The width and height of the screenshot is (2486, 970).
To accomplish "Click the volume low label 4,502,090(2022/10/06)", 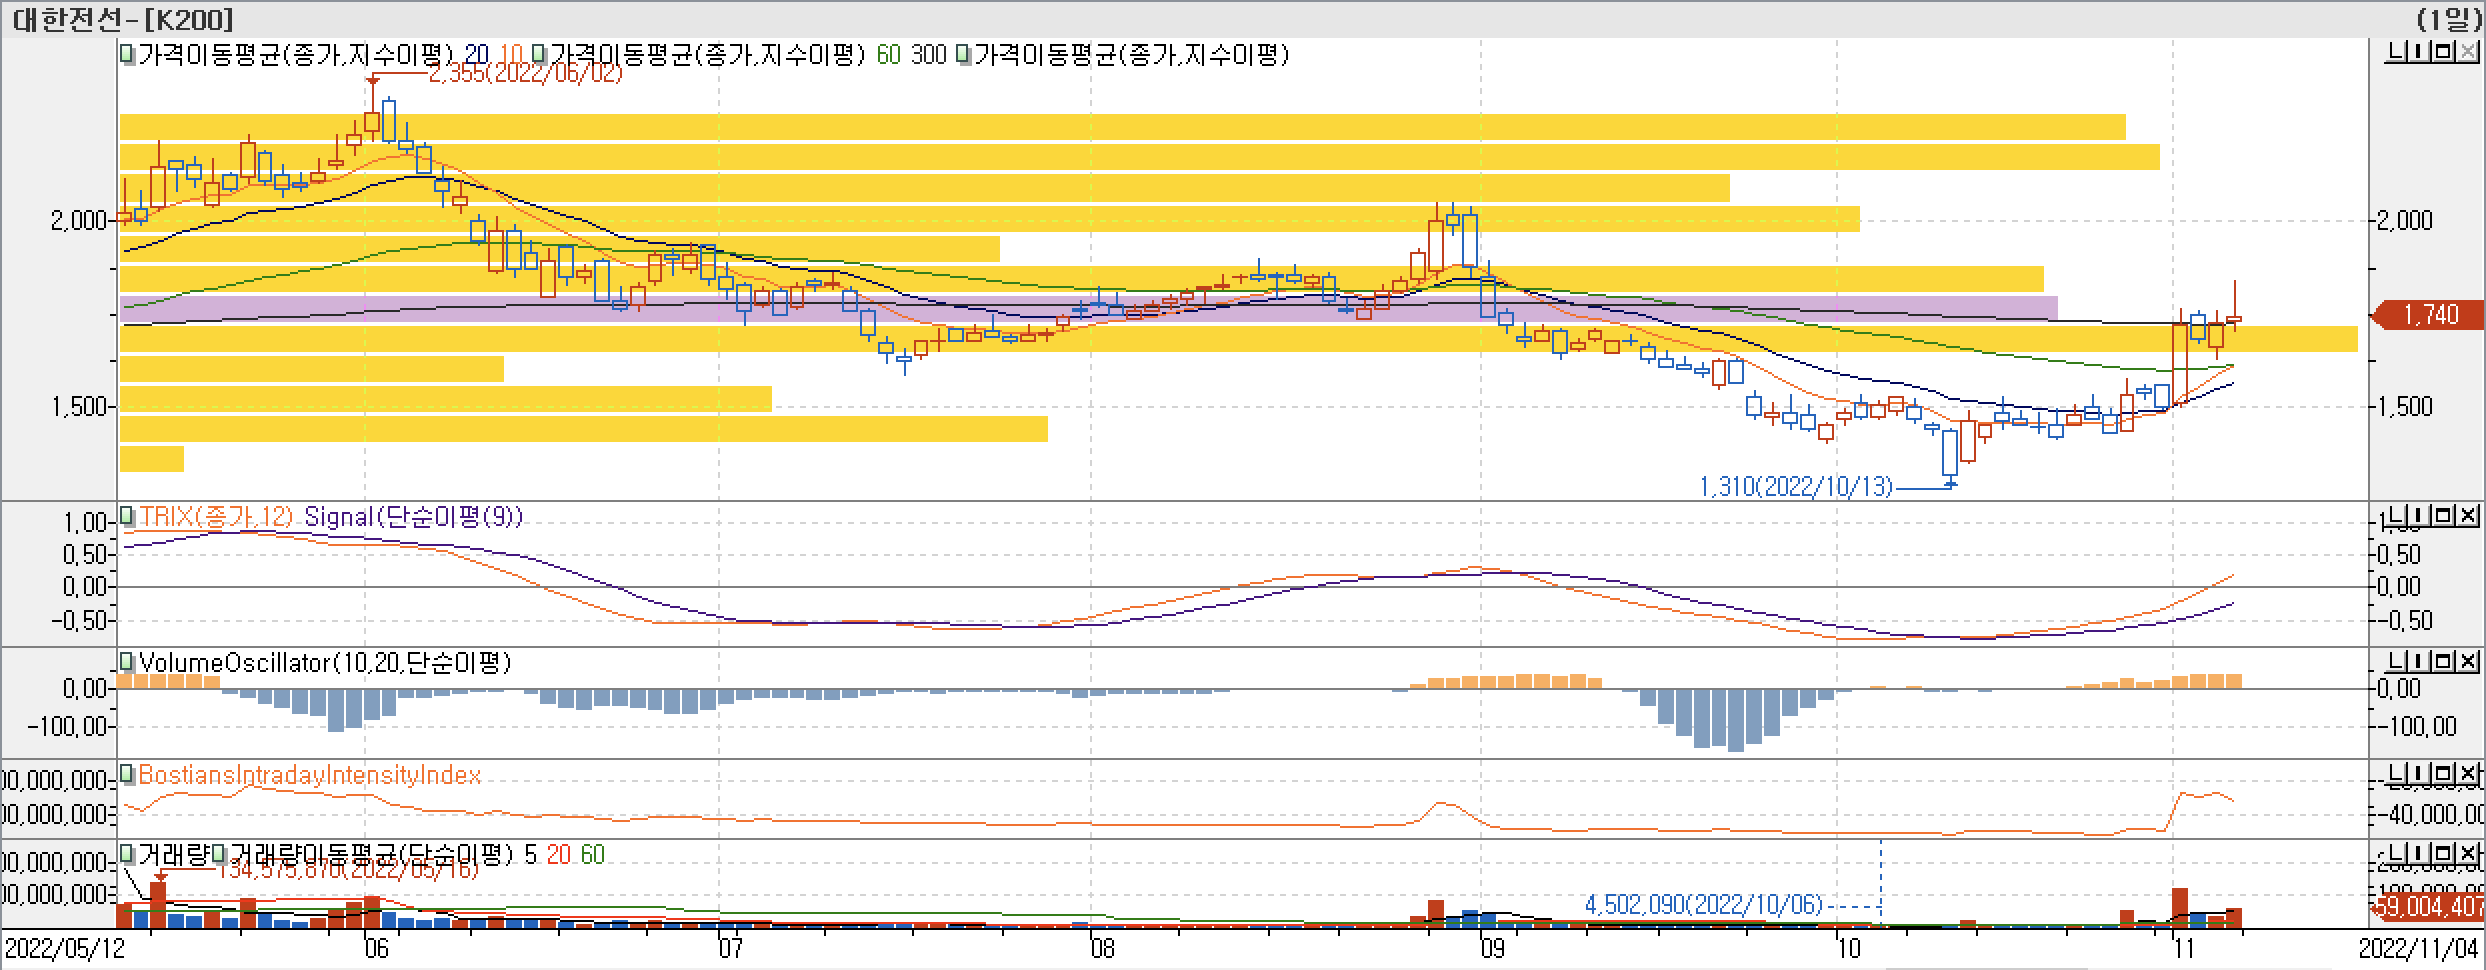I will [1704, 905].
